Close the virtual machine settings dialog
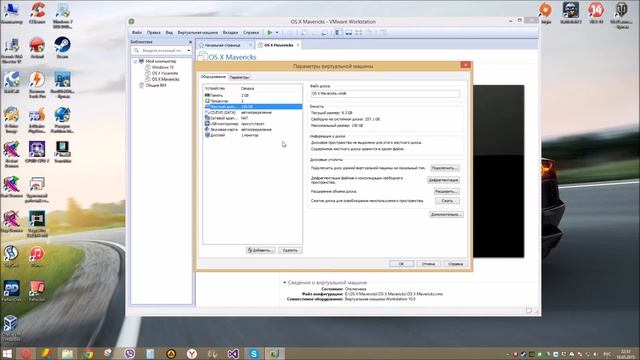Viewport: 640px width, 360px height. point(465,65)
